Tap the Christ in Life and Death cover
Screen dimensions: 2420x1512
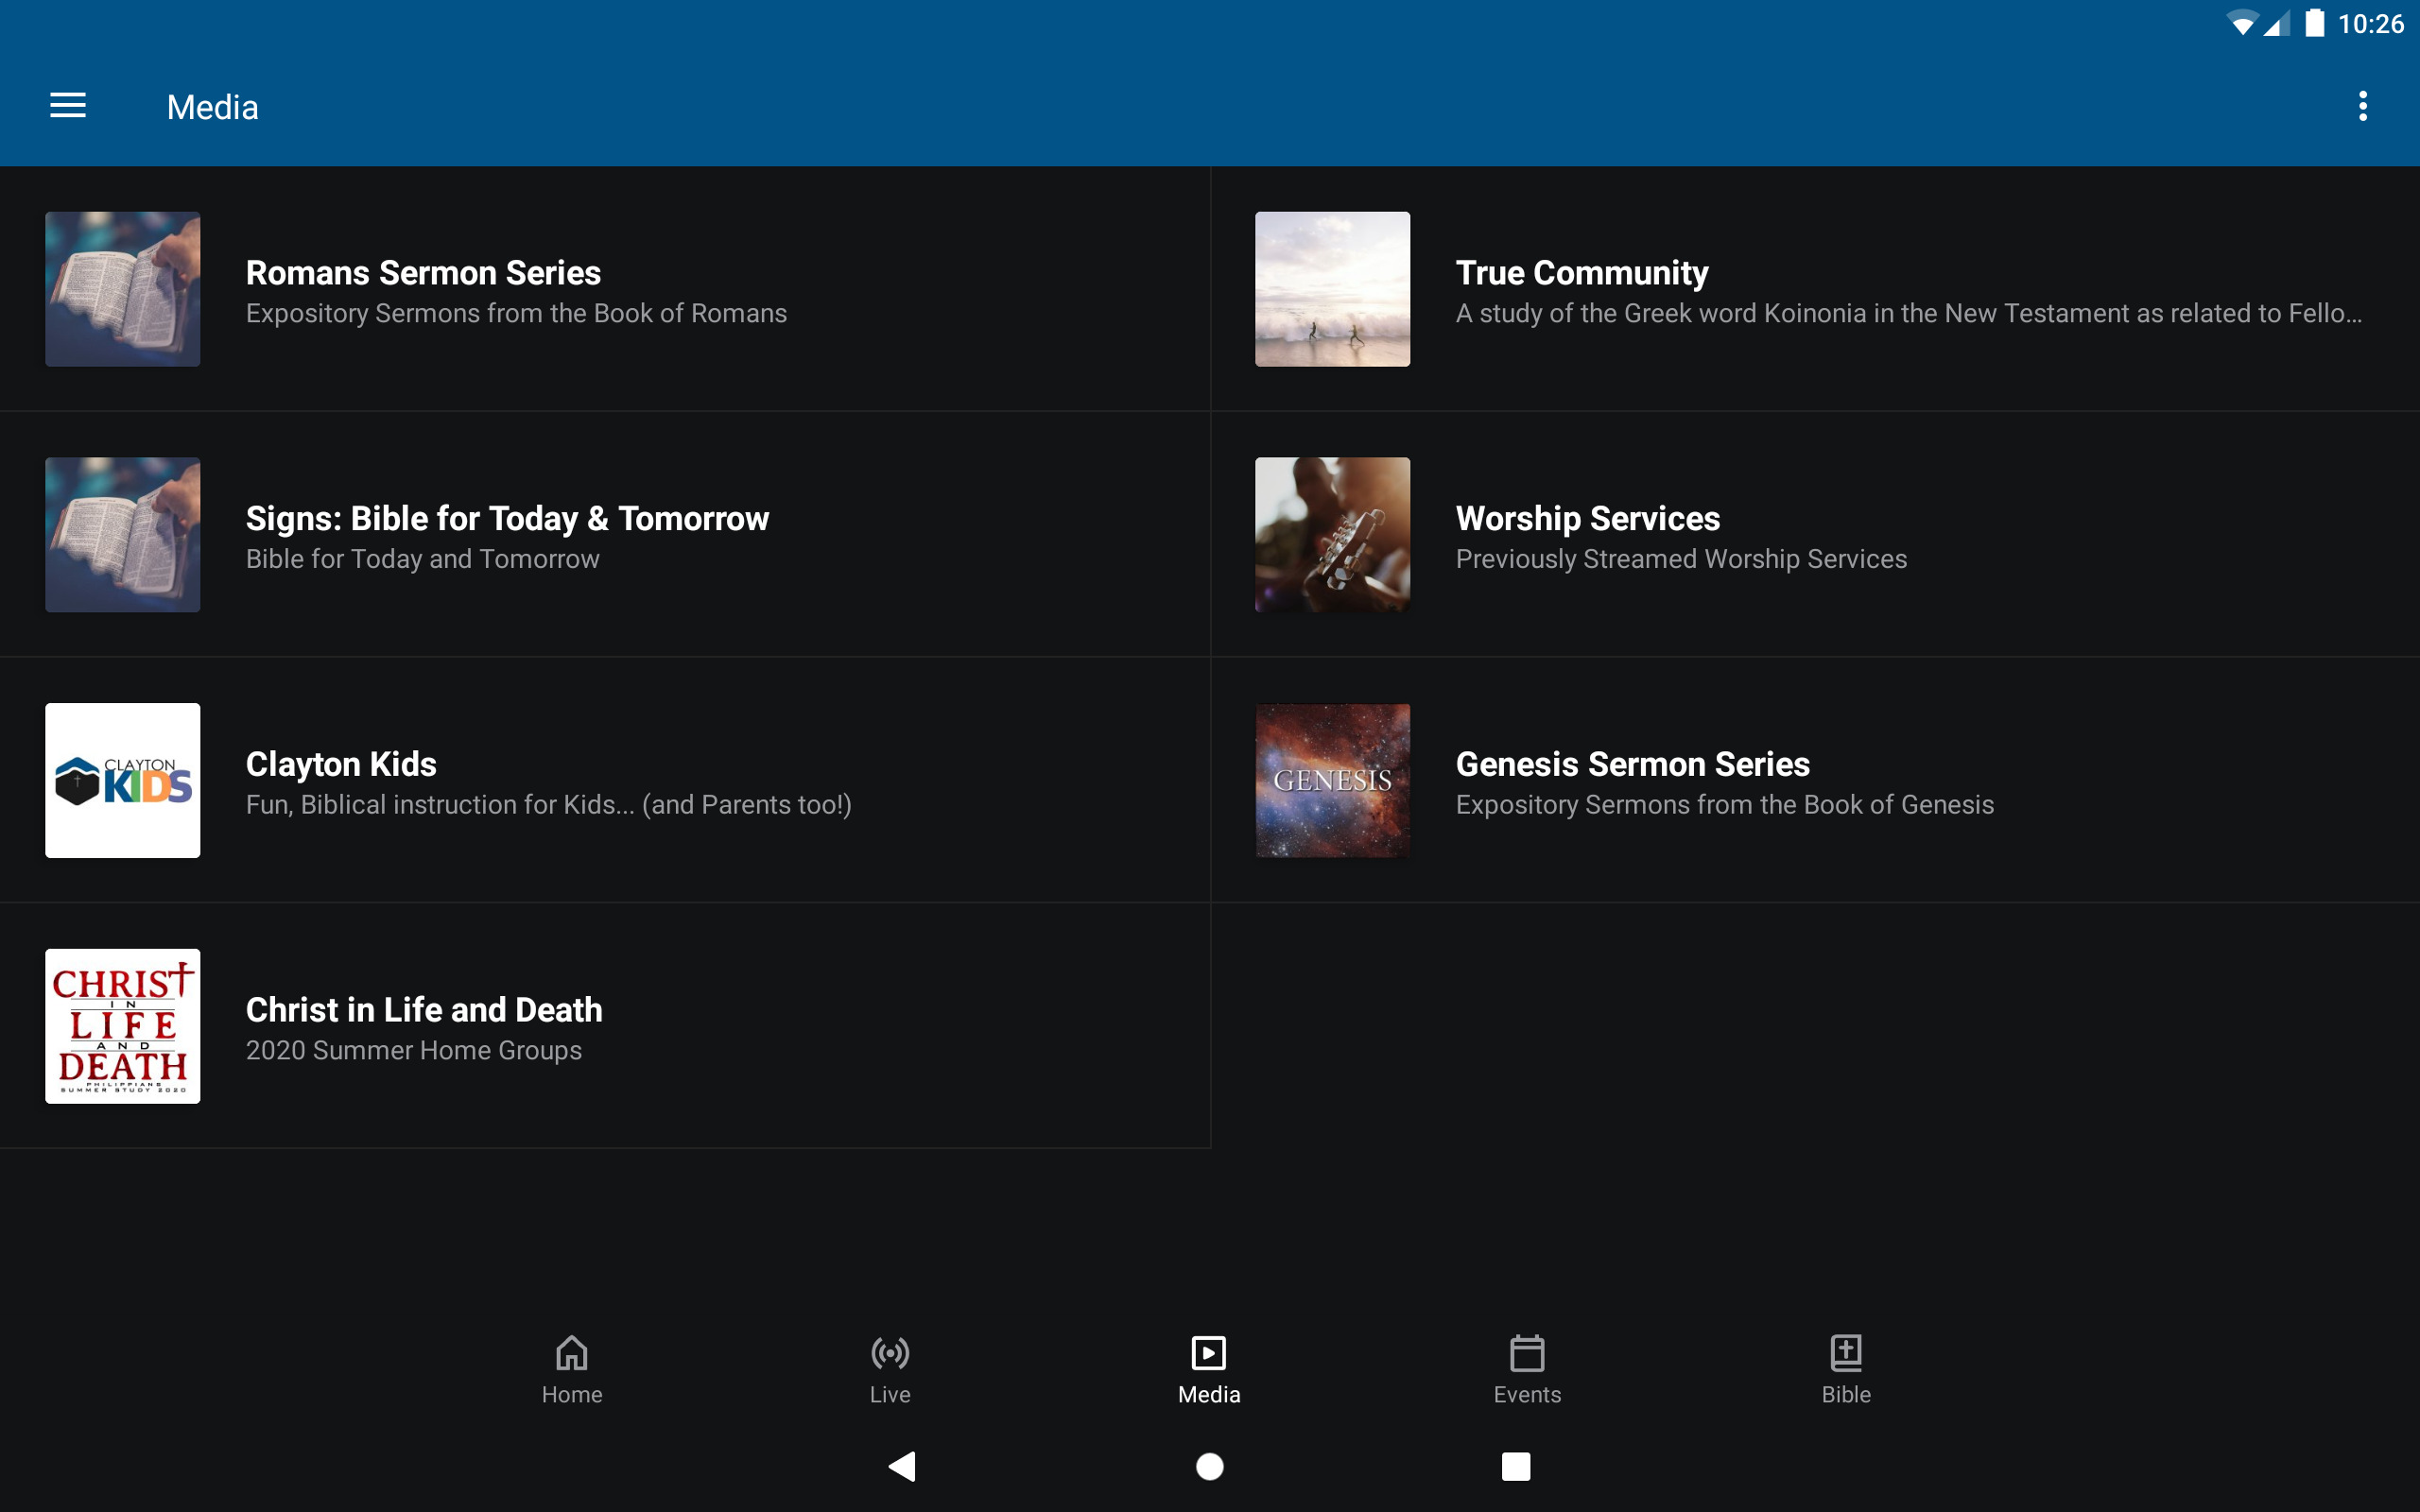pos(122,1026)
